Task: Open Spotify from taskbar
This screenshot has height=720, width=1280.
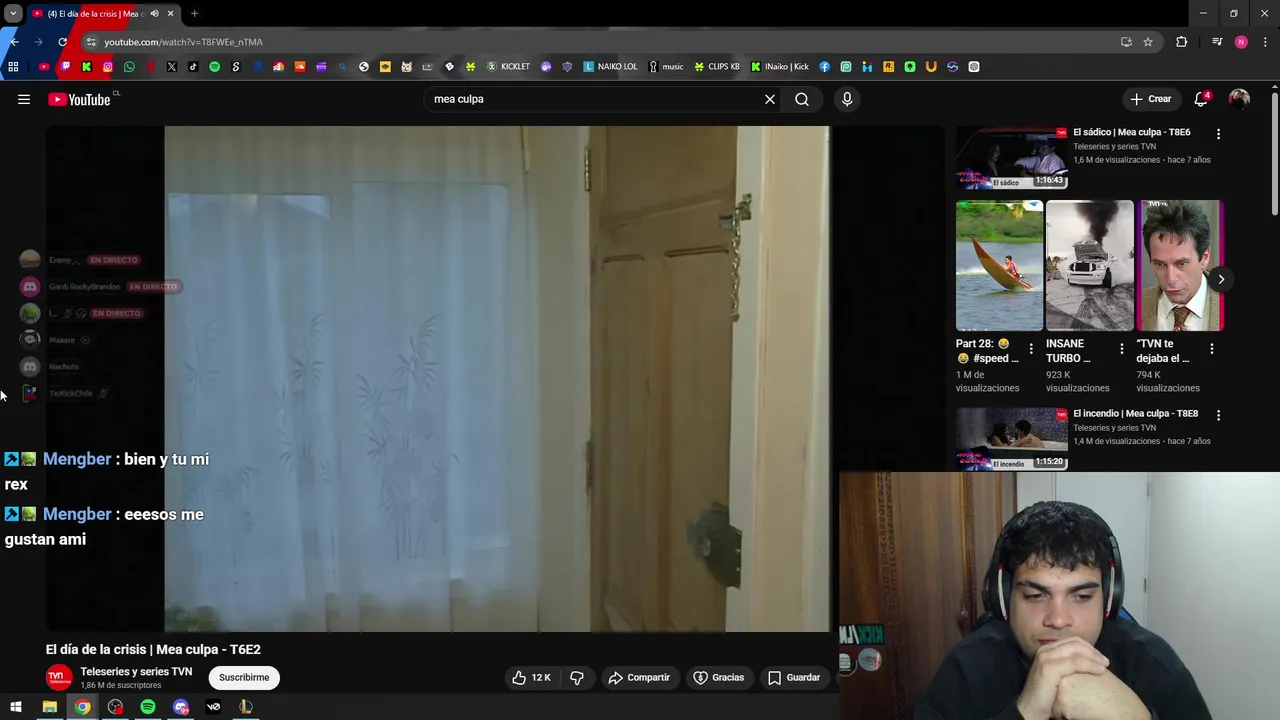Action: (148, 707)
